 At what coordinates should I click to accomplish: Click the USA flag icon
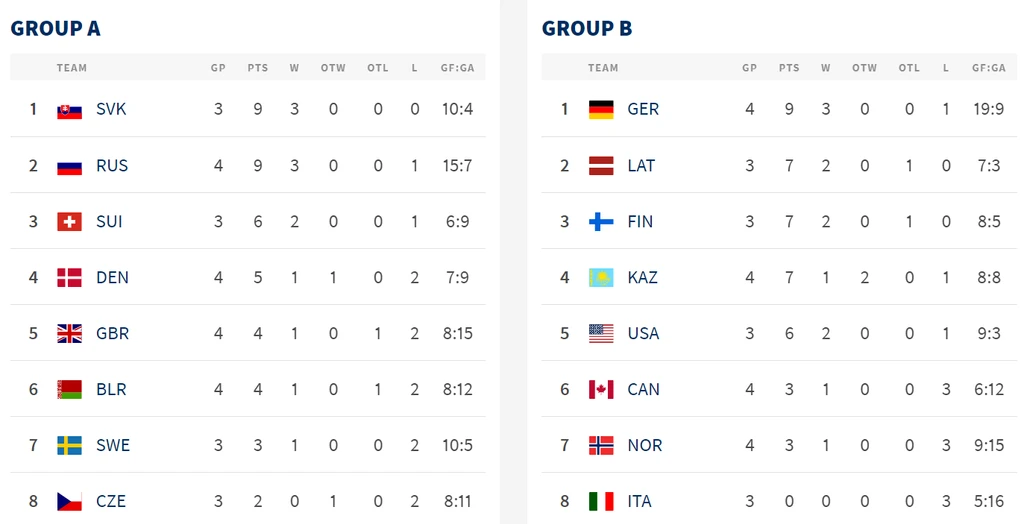601,334
